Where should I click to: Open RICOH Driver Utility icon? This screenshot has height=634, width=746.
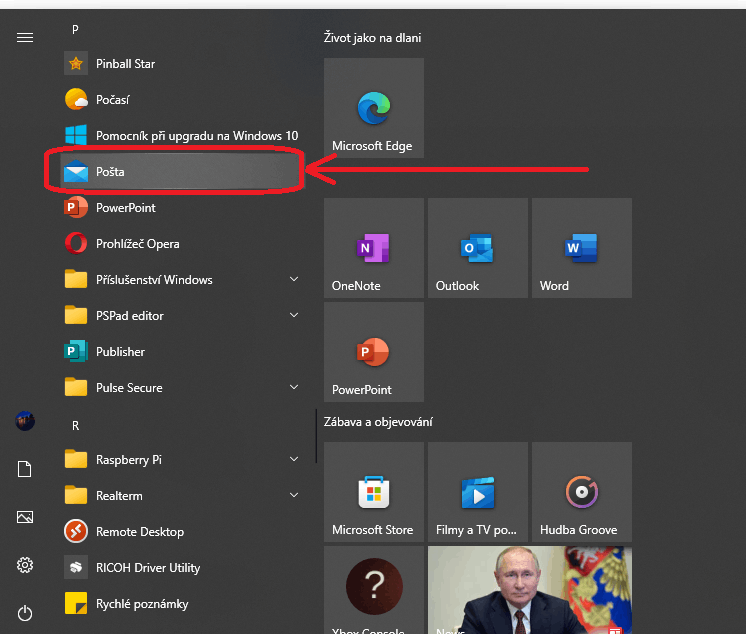point(76,567)
